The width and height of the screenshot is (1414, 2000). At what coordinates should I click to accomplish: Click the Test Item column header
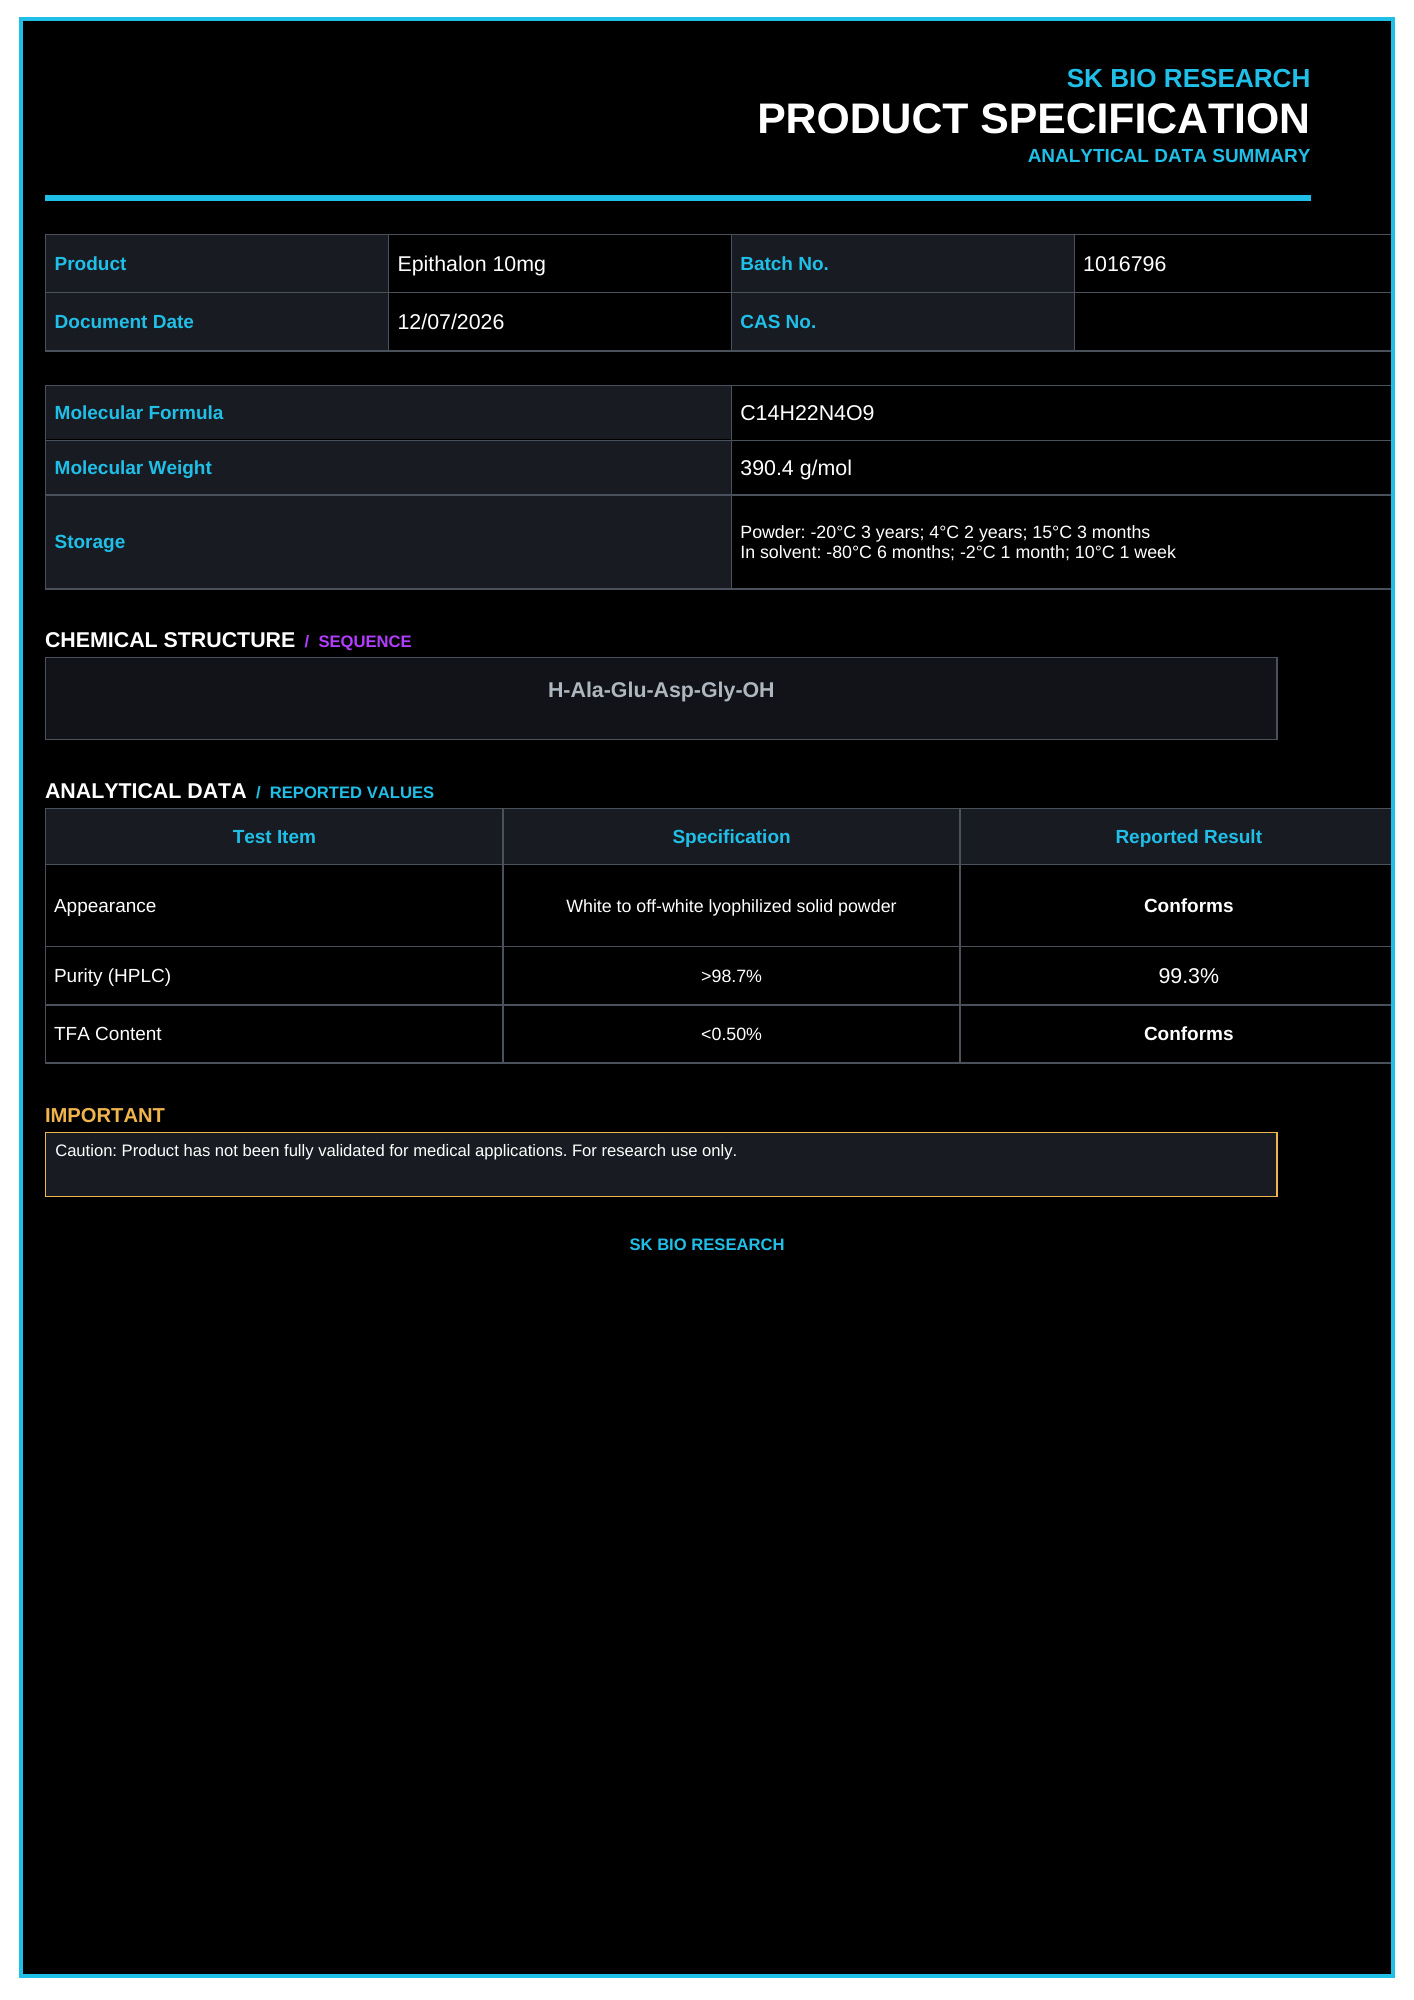coord(274,837)
